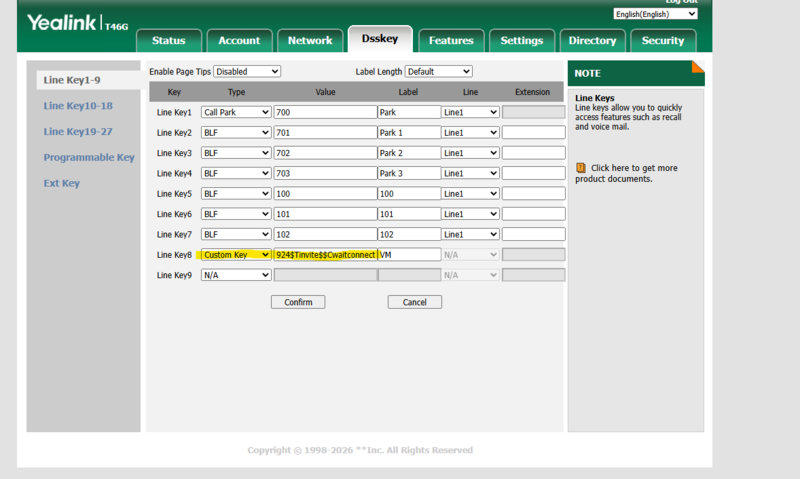Open Line Key3 Type dropdown
This screenshot has height=479, width=800.
[x=236, y=153]
